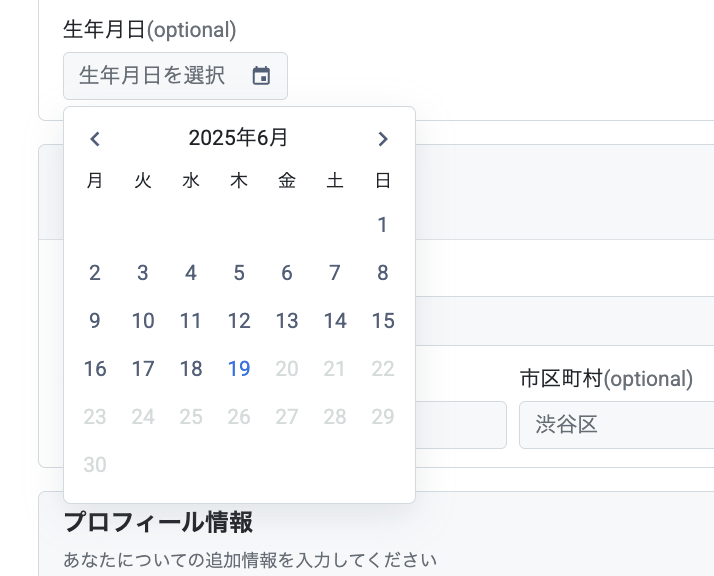Click disabled day 26 in calendar

point(239,417)
